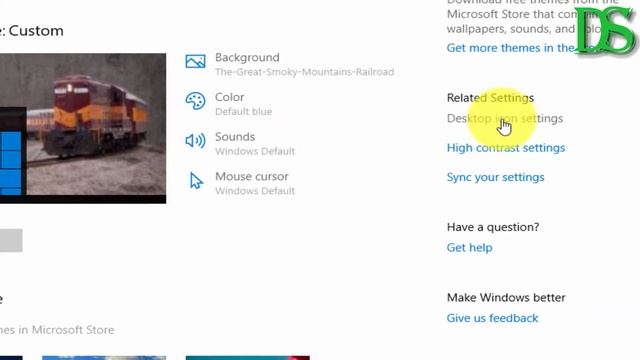The height and width of the screenshot is (360, 640).
Task: Click the Get help link
Action: [x=469, y=248]
